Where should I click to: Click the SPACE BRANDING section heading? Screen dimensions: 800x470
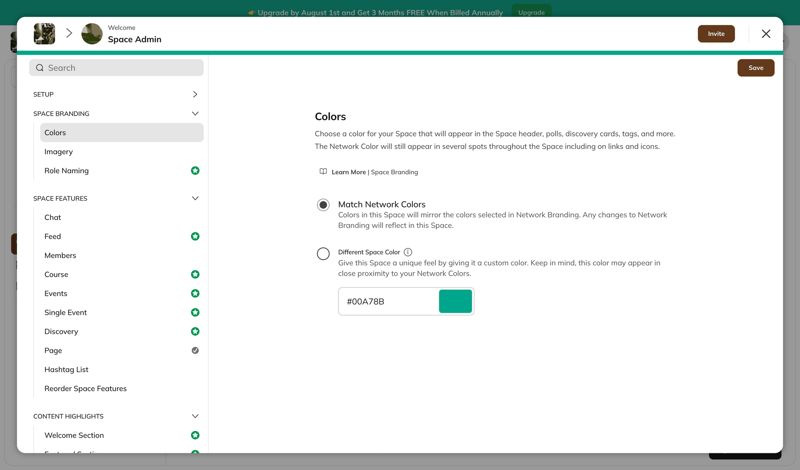tap(61, 113)
